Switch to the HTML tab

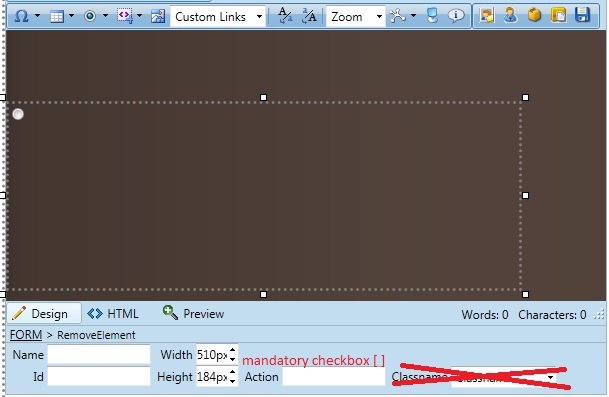113,313
